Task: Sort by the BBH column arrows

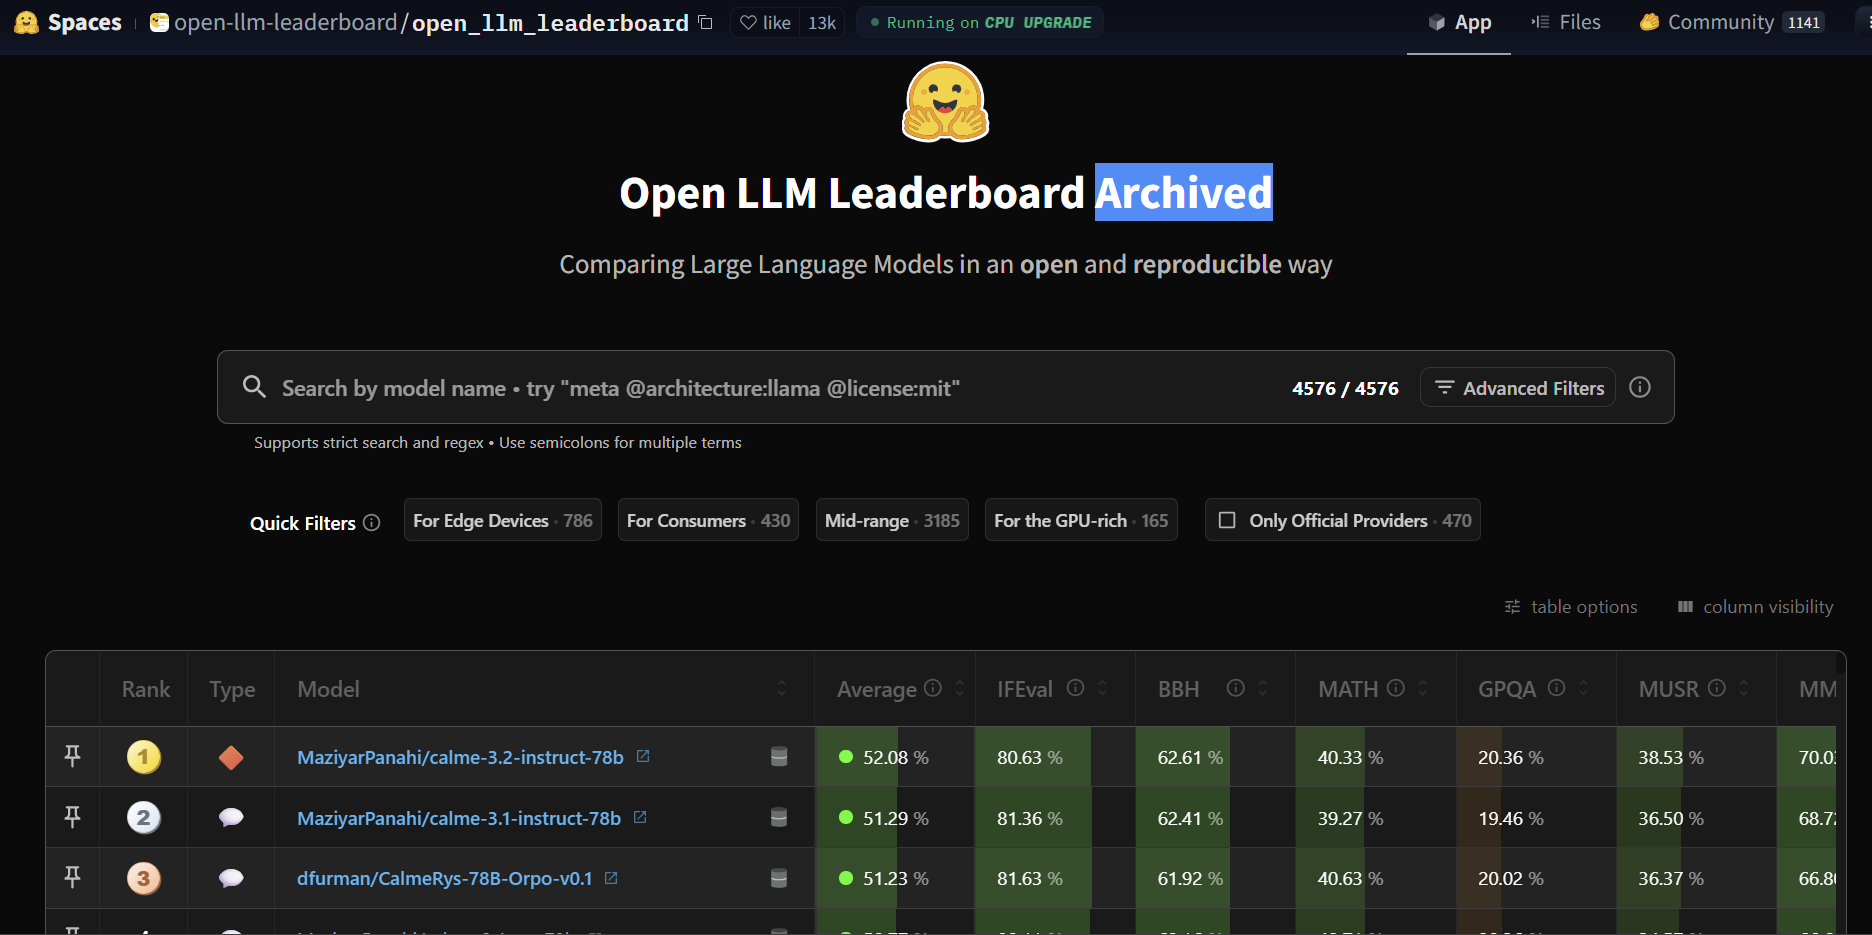Action: 1263,688
